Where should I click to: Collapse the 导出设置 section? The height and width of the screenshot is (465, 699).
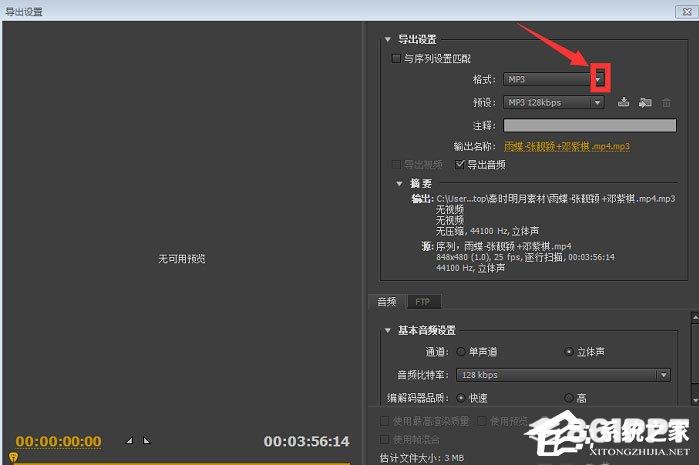[x=388, y=39]
